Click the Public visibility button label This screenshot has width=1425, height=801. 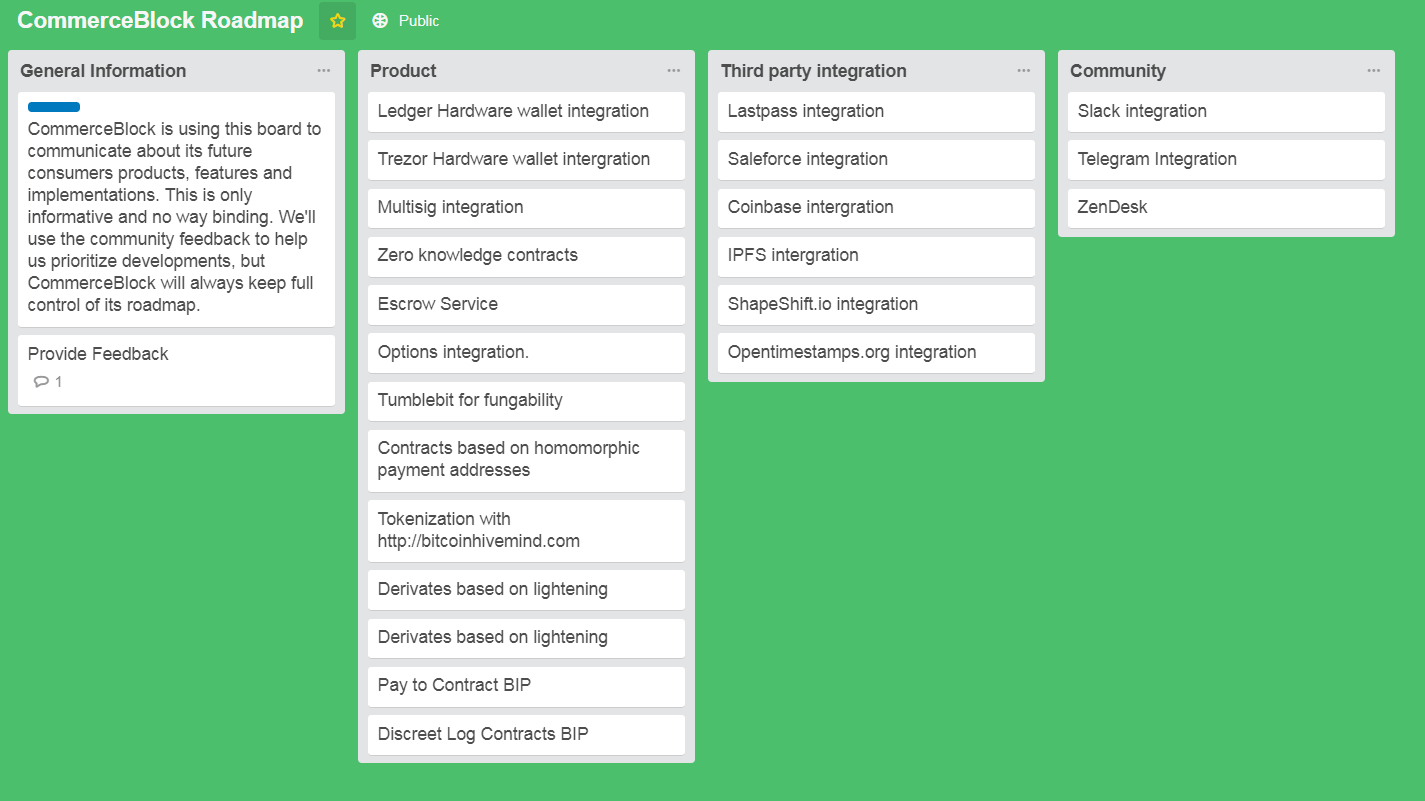(418, 21)
